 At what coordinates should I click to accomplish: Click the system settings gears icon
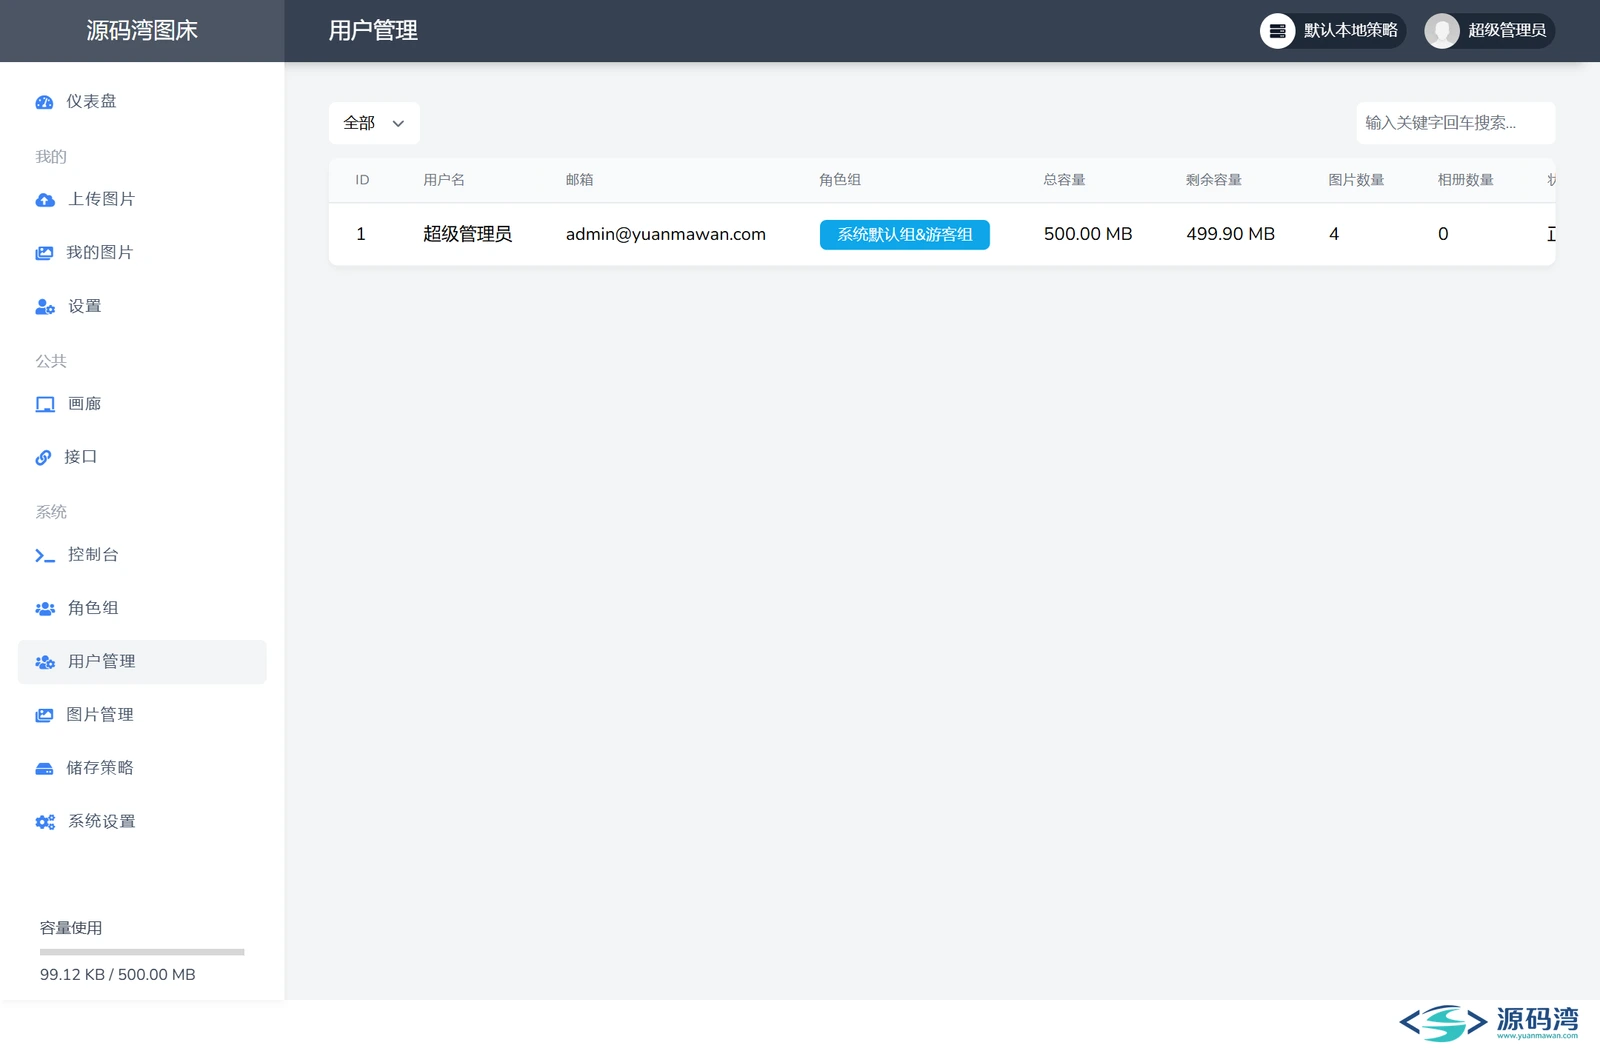tap(45, 822)
